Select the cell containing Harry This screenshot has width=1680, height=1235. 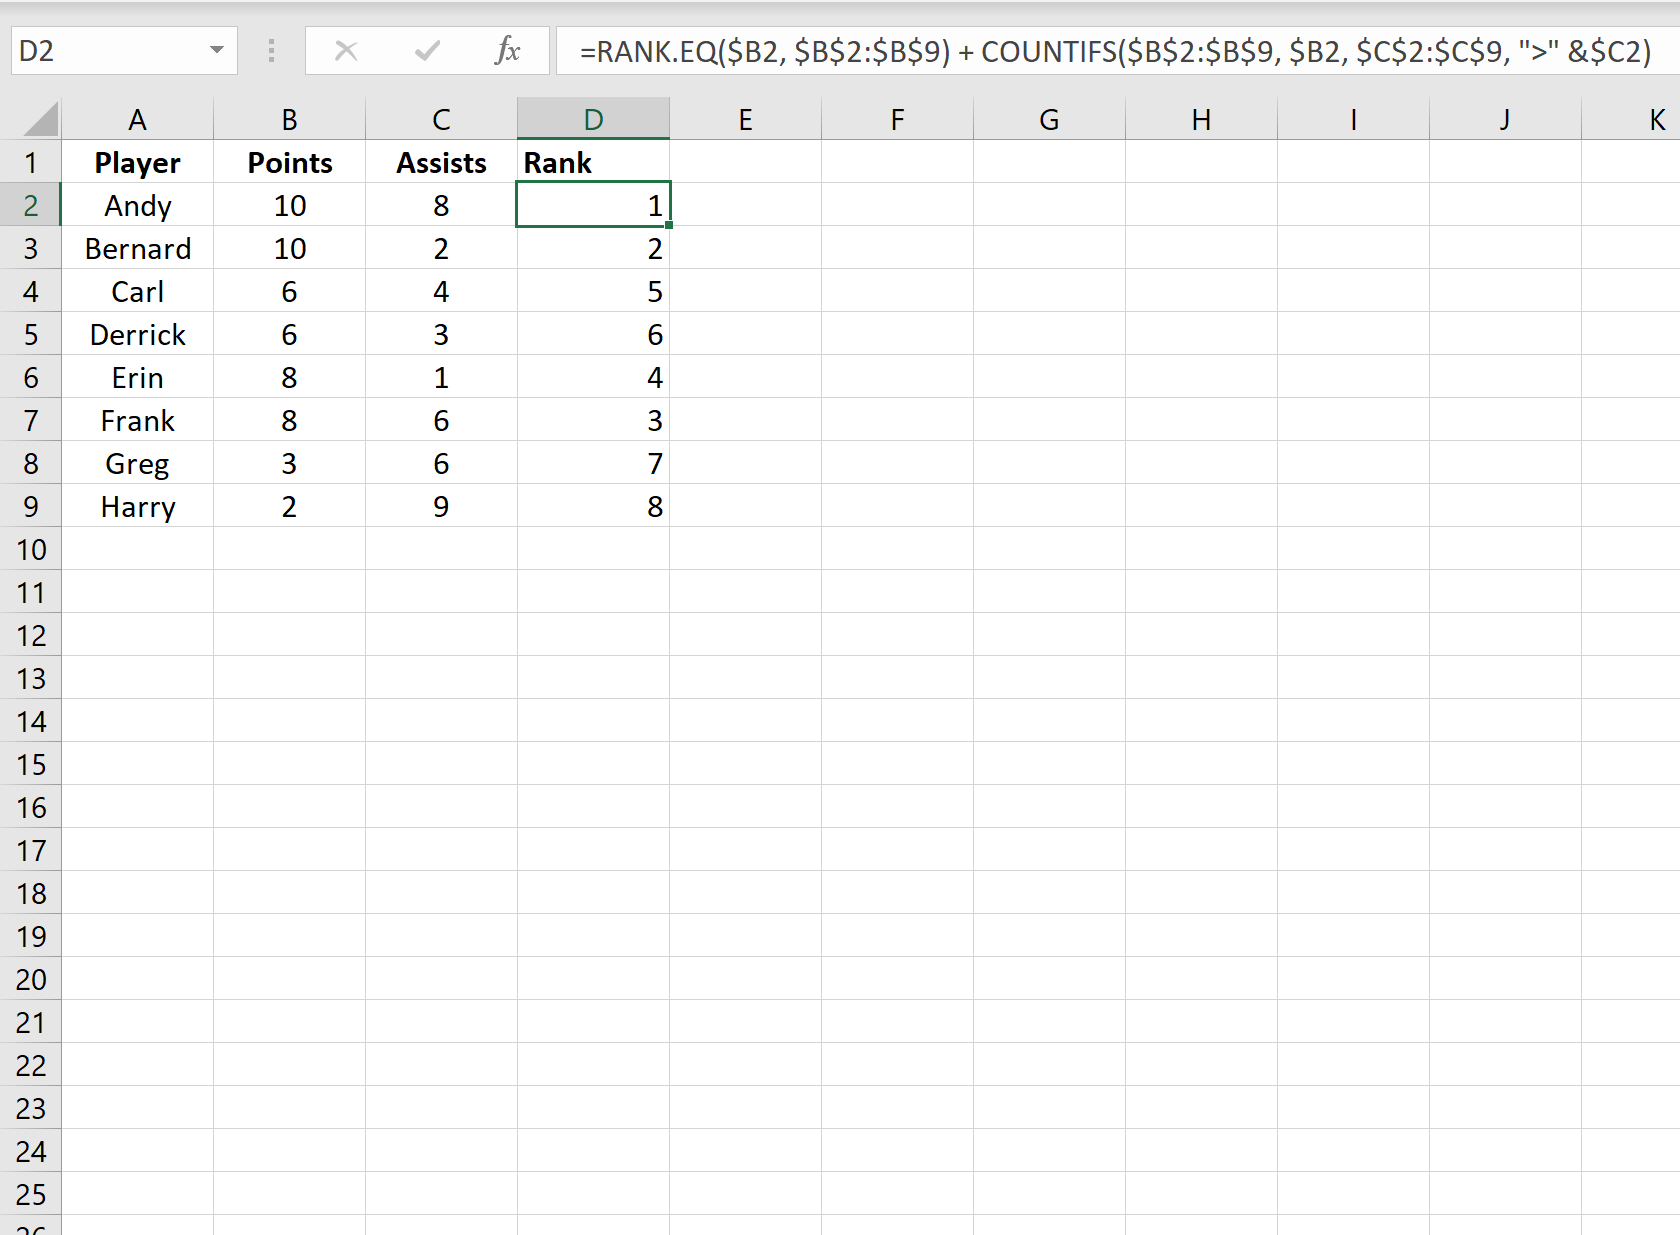(x=138, y=507)
